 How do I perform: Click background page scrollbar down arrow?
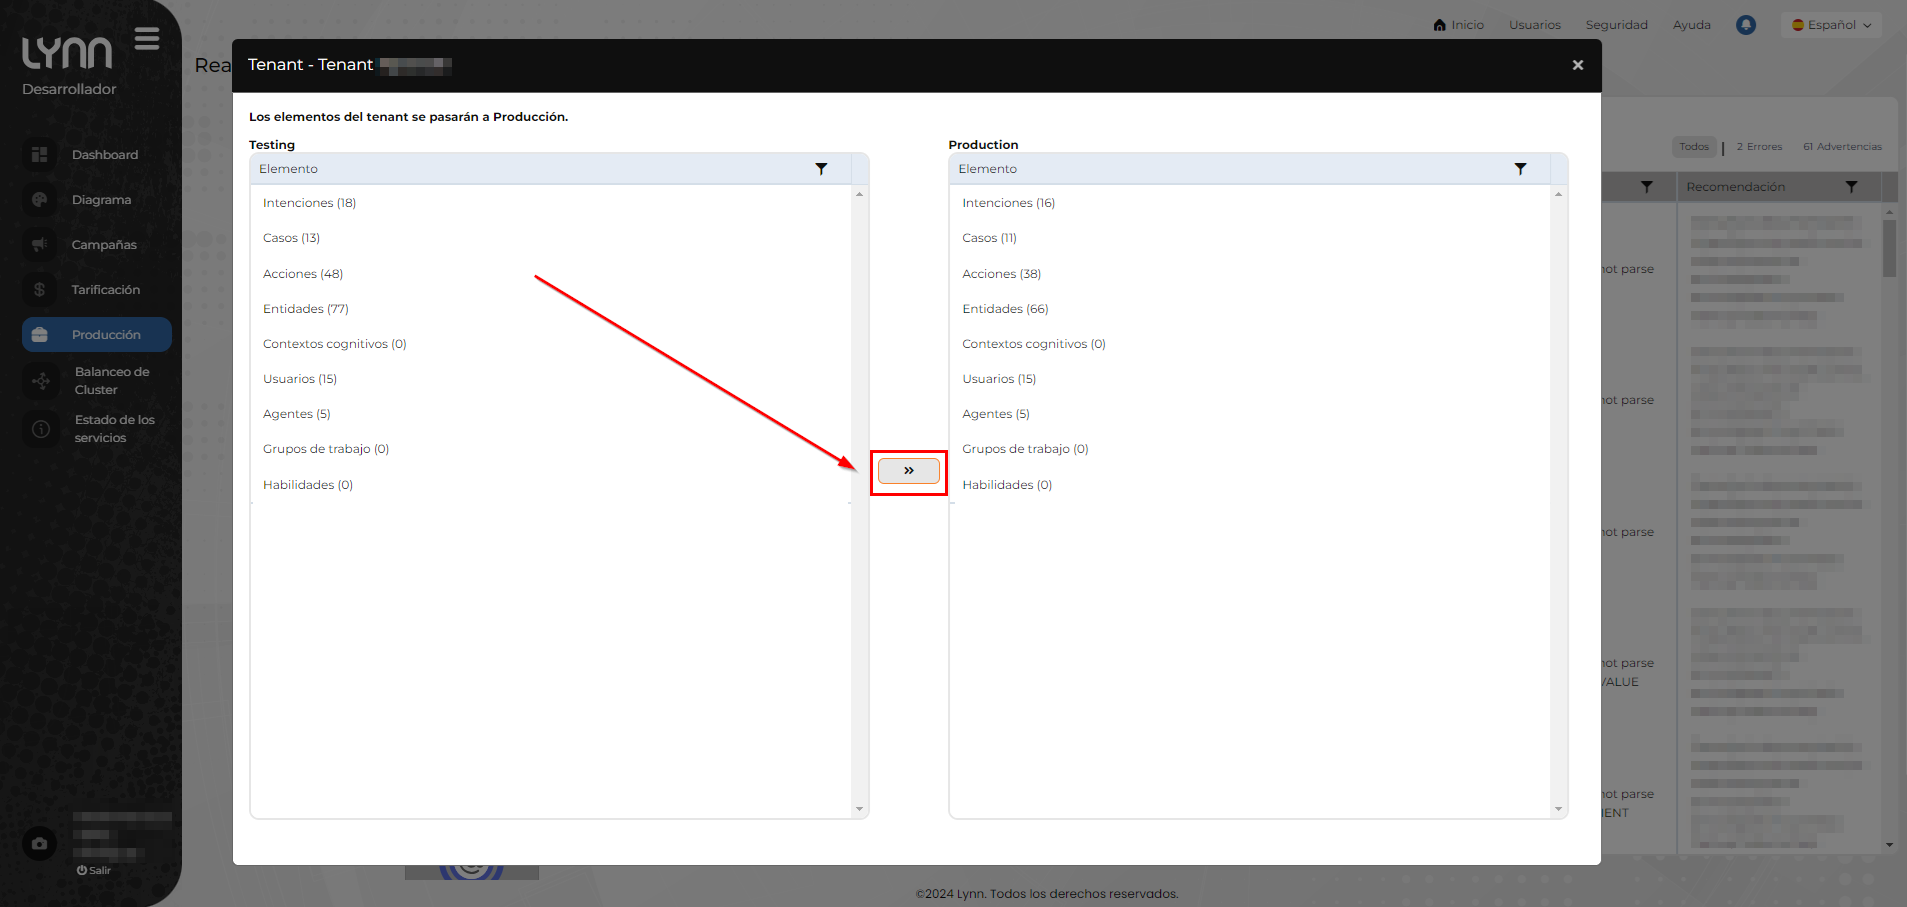1889,845
